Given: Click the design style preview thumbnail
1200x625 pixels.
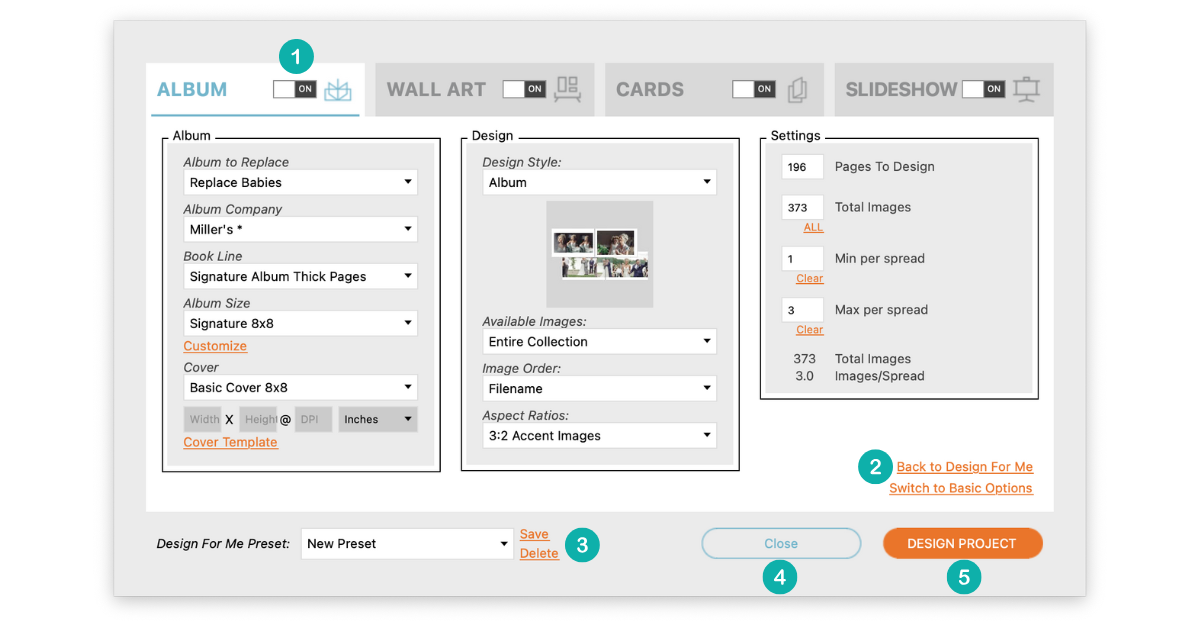Looking at the screenshot, I should click(600, 254).
